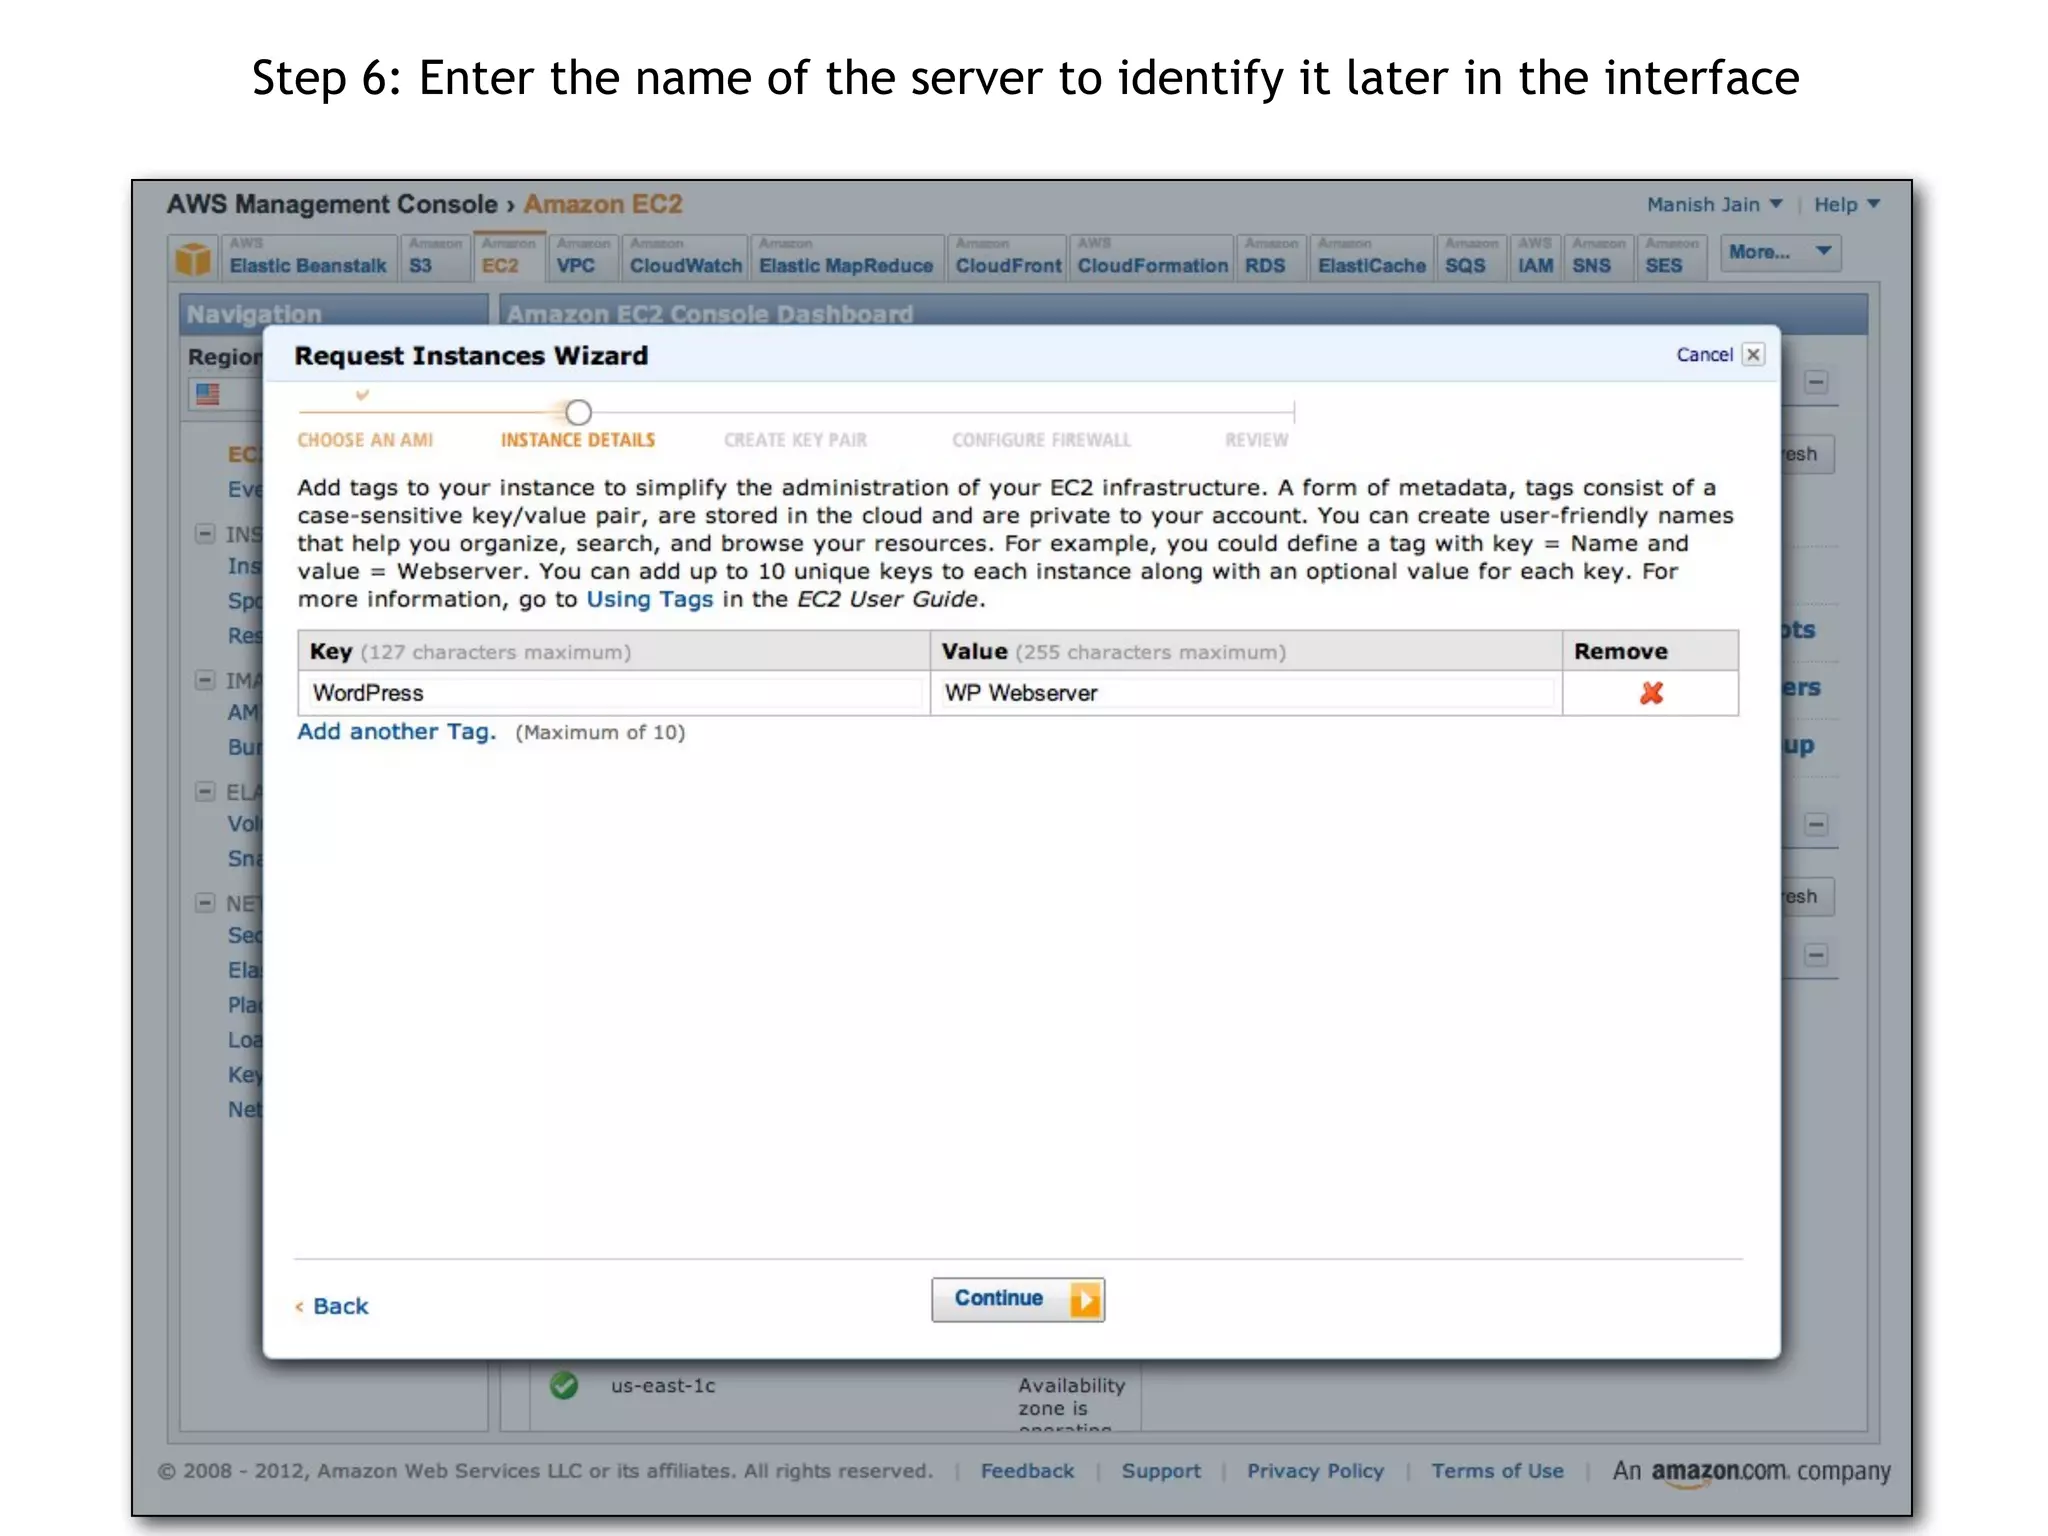Click the us-east-1c zone text
2048x1536 pixels.
(663, 1386)
